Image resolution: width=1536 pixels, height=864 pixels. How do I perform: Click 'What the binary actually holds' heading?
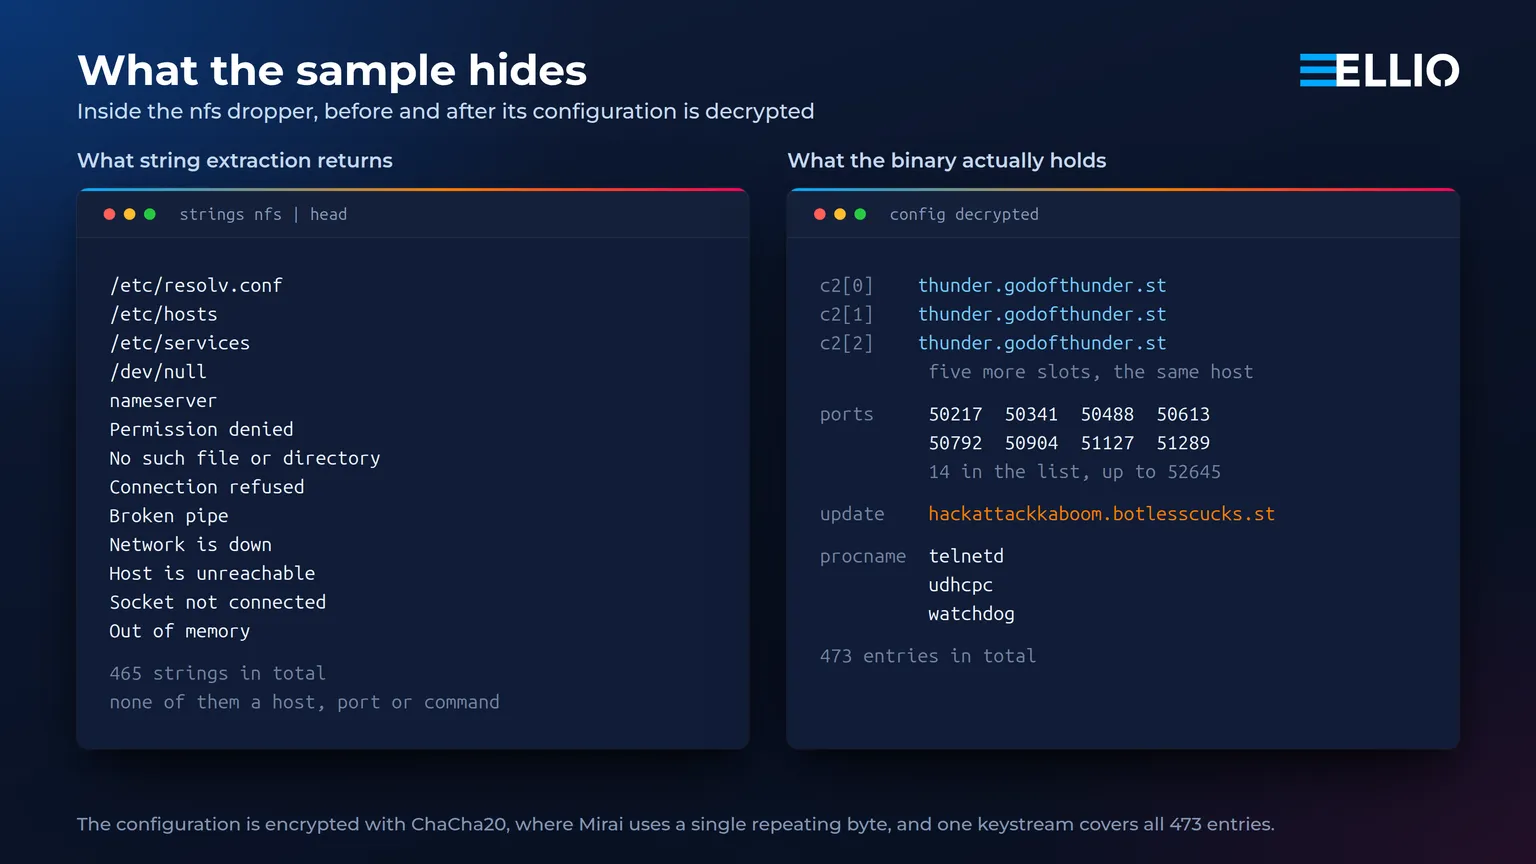947,161
